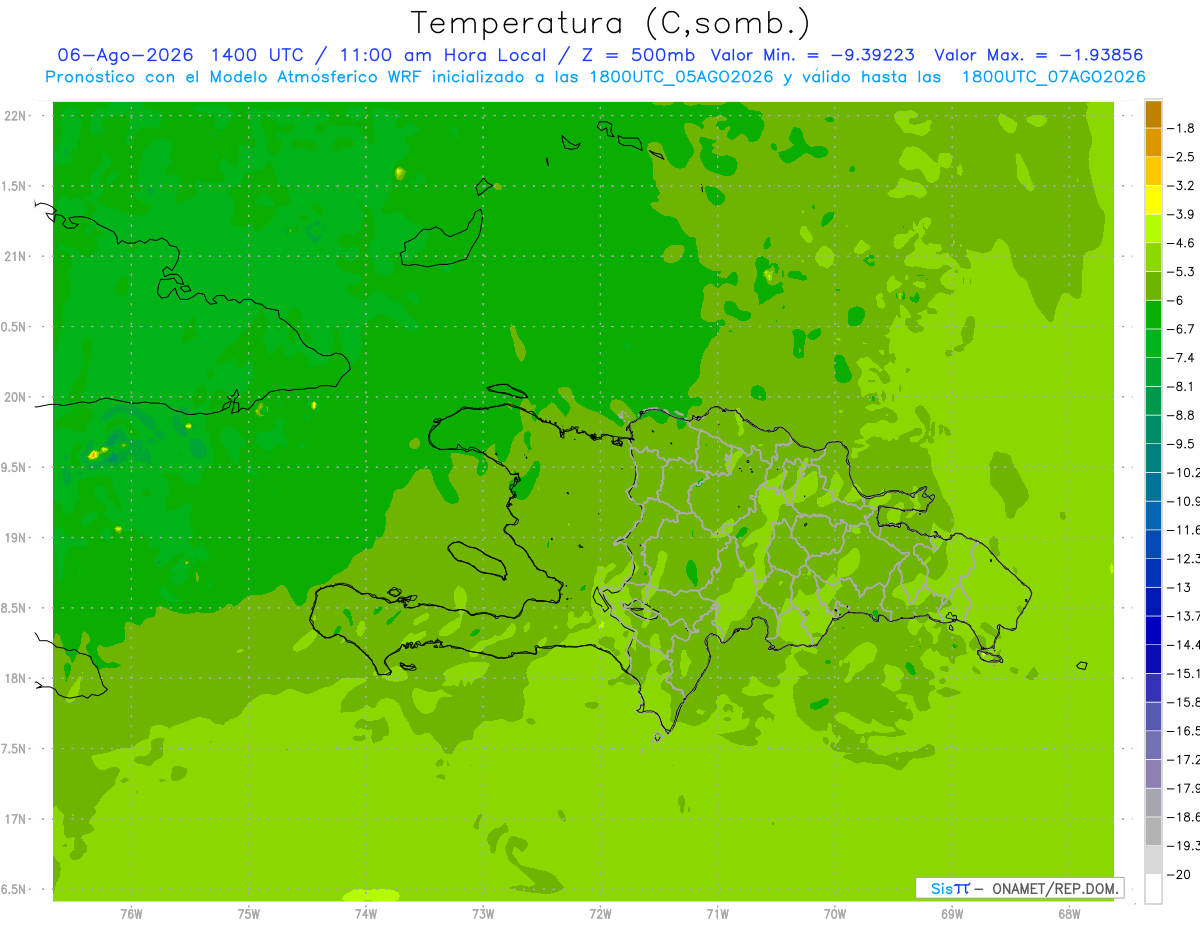The height and width of the screenshot is (927, 1200).
Task: Click the '-5.3' legend value
Action: click(1182, 272)
